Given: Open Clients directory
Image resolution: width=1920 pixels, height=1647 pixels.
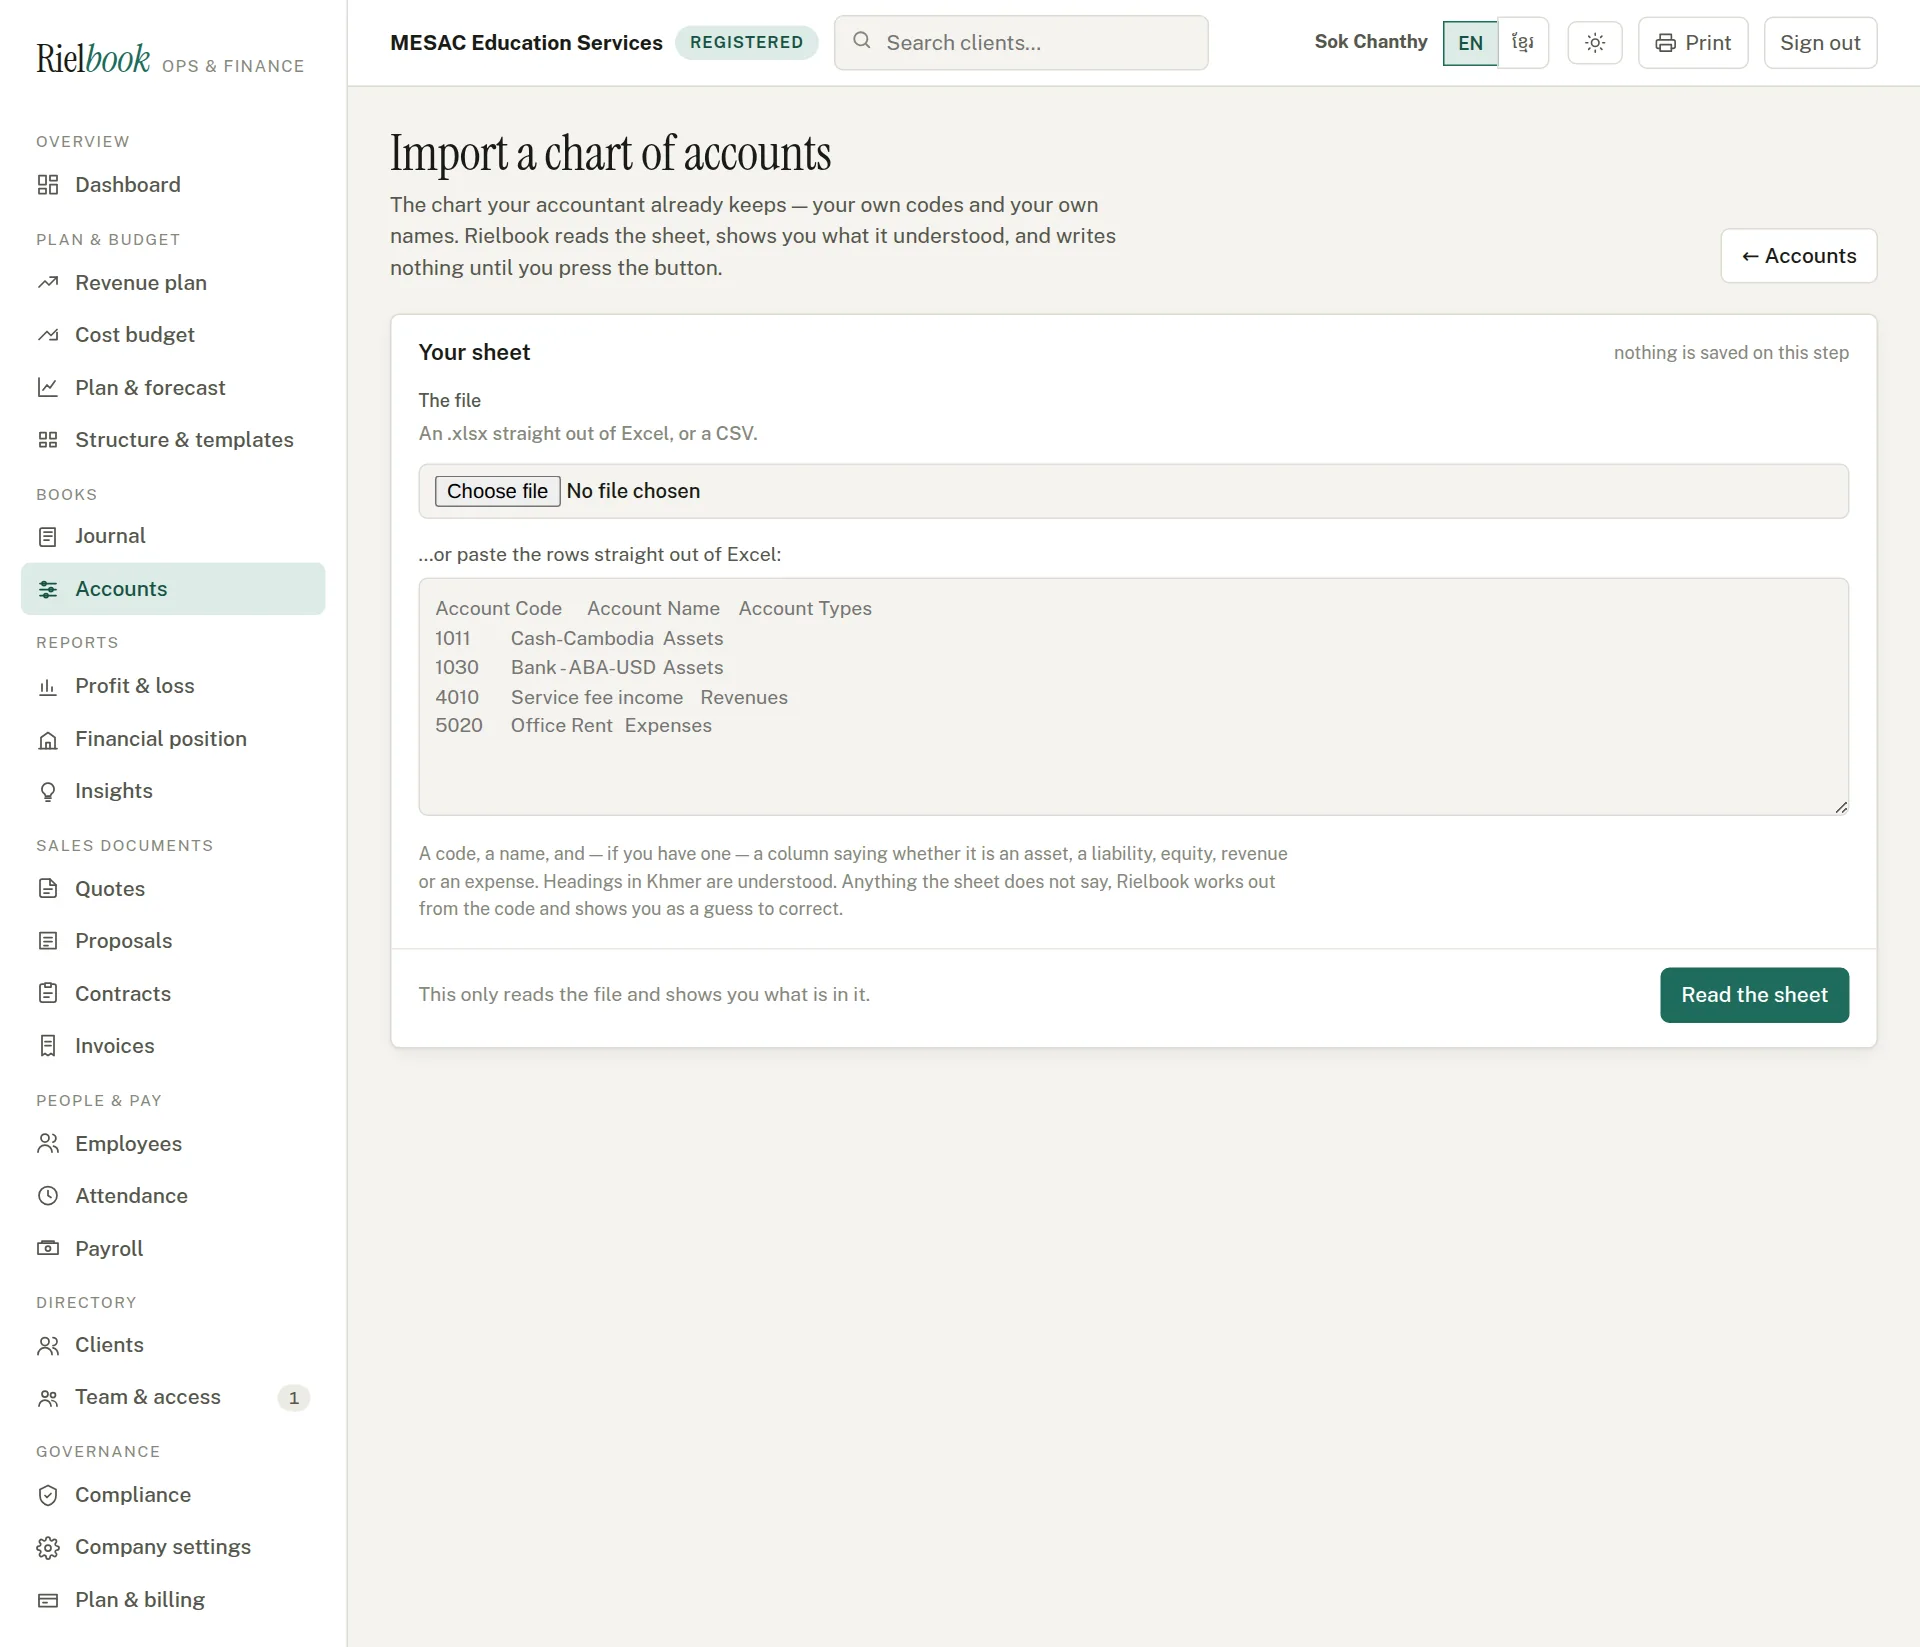Looking at the screenshot, I should pos(173,1345).
